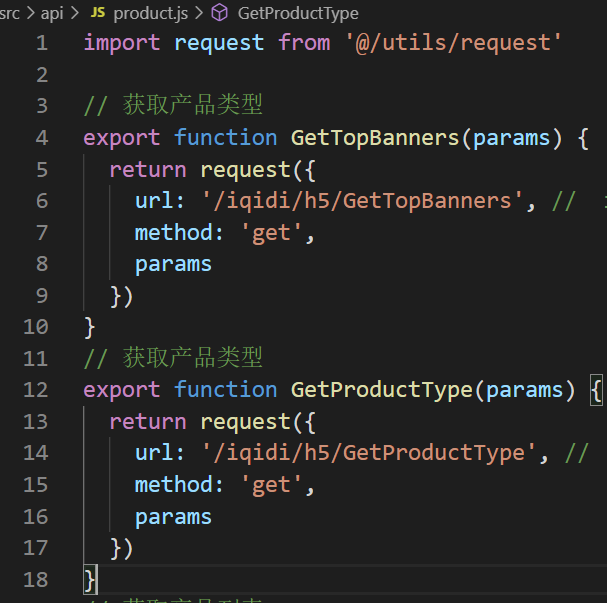Open the product.js breadcrumb file picker
The width and height of the screenshot is (607, 603).
149,13
